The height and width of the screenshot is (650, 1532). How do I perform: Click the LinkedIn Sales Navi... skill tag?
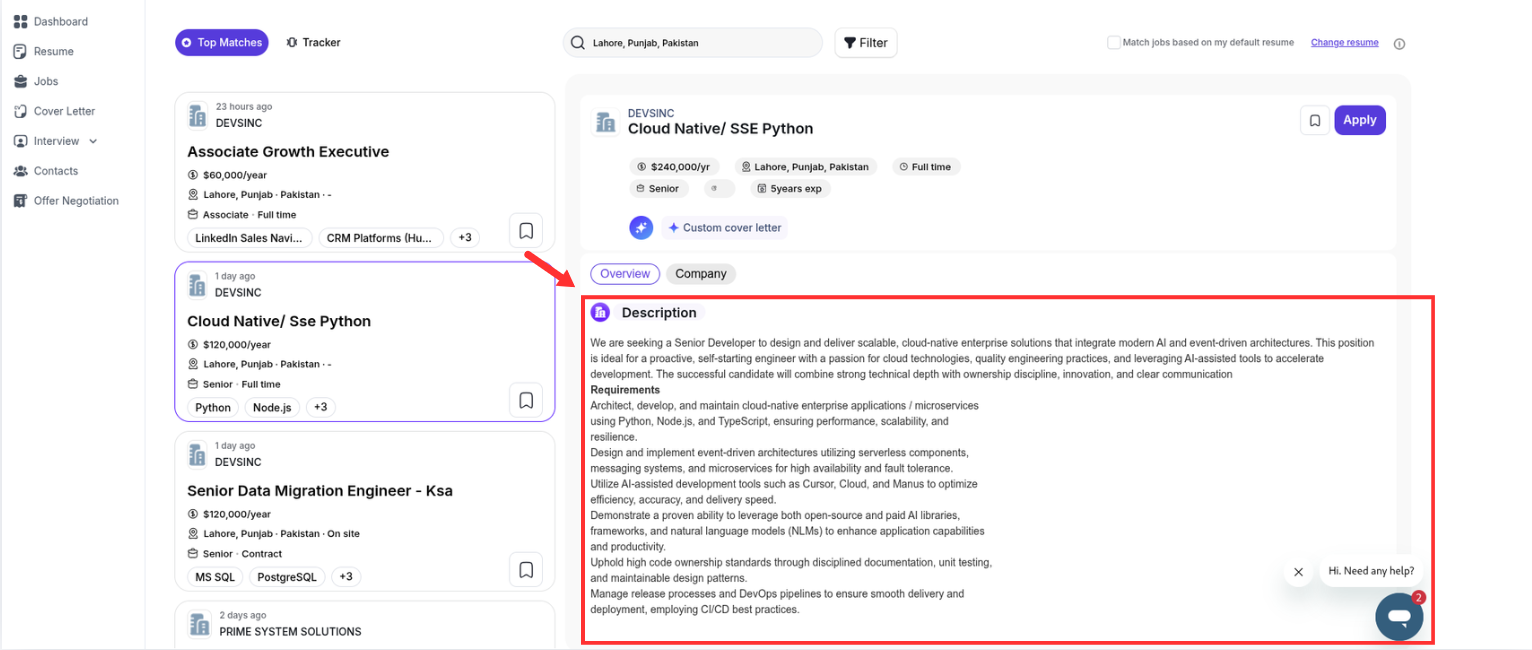tap(249, 238)
